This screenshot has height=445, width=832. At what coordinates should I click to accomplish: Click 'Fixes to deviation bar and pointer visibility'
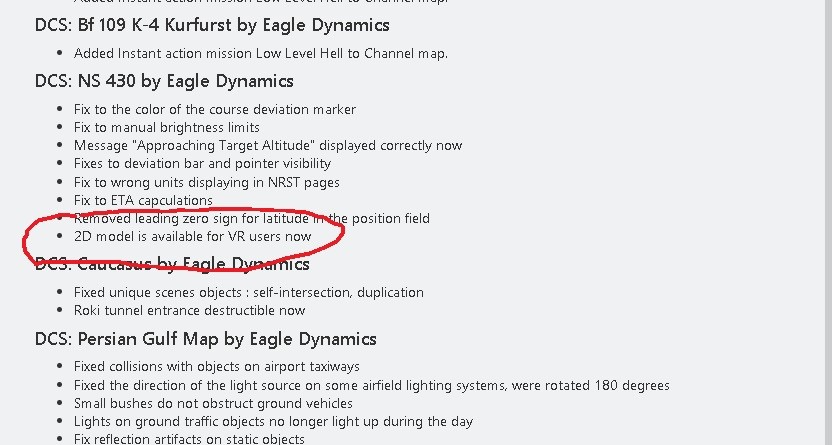tap(202, 163)
